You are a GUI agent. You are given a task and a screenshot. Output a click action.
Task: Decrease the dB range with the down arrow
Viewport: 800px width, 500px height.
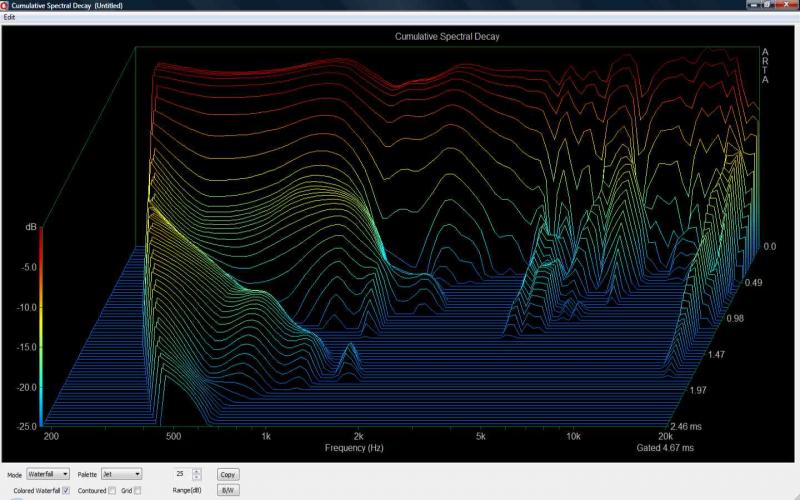click(197, 477)
